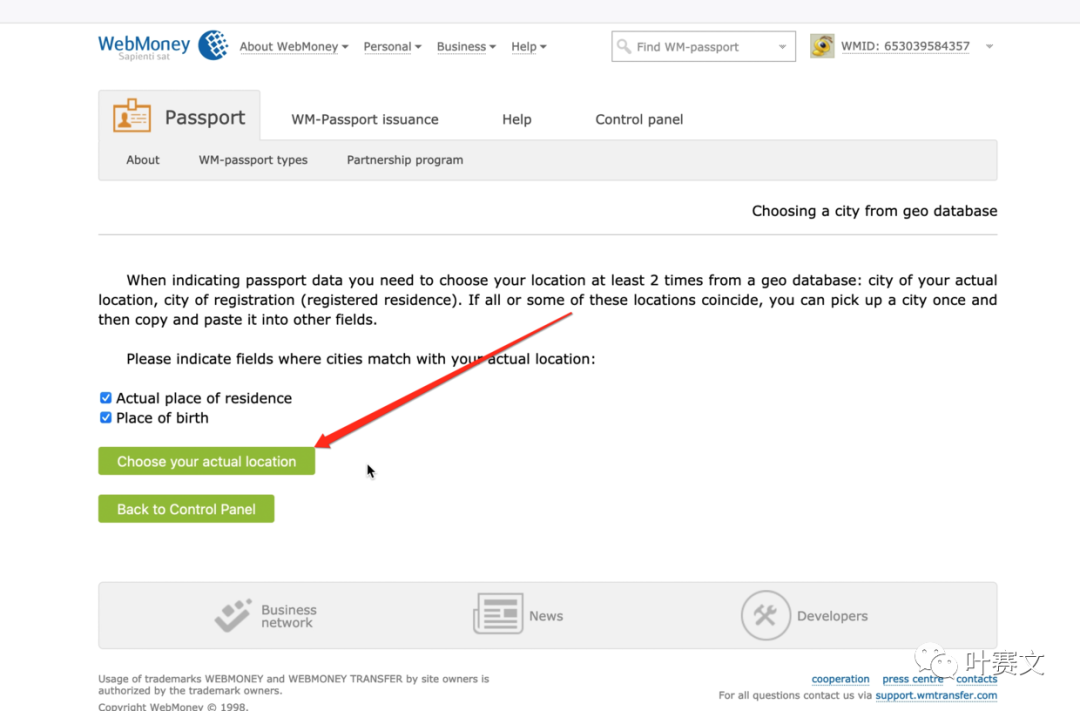This screenshot has height=711, width=1080.
Task: Open the News newspaper icon
Action: coord(498,615)
